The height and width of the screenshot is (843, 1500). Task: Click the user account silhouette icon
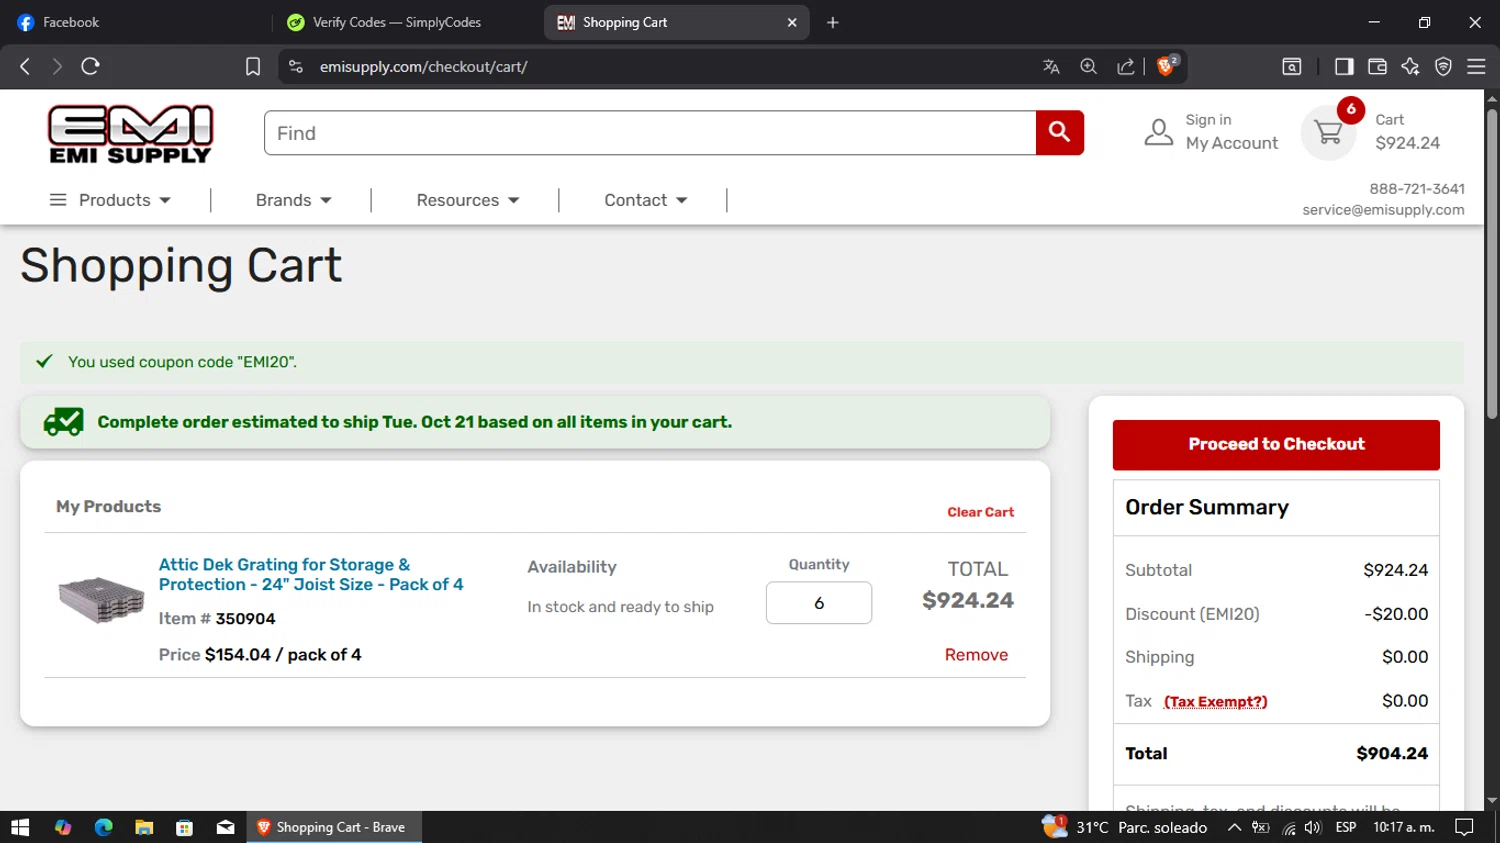tap(1158, 132)
